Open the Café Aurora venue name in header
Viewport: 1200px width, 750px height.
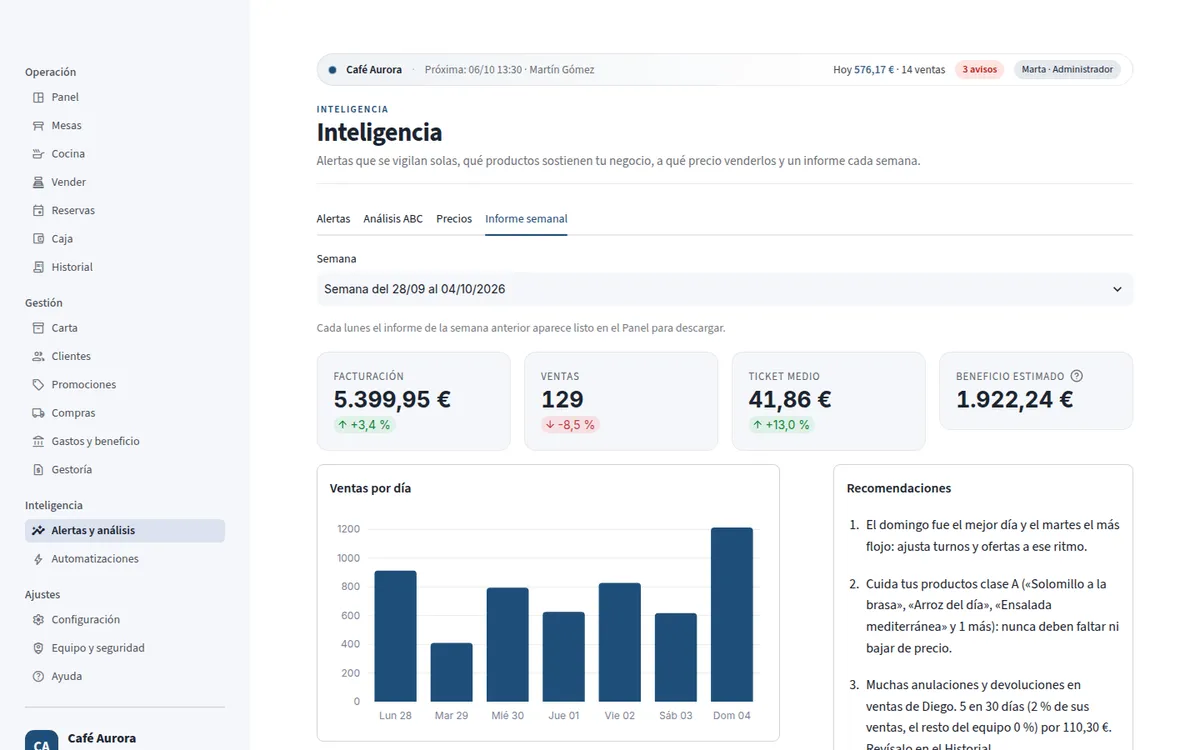pyautogui.click(x=374, y=70)
